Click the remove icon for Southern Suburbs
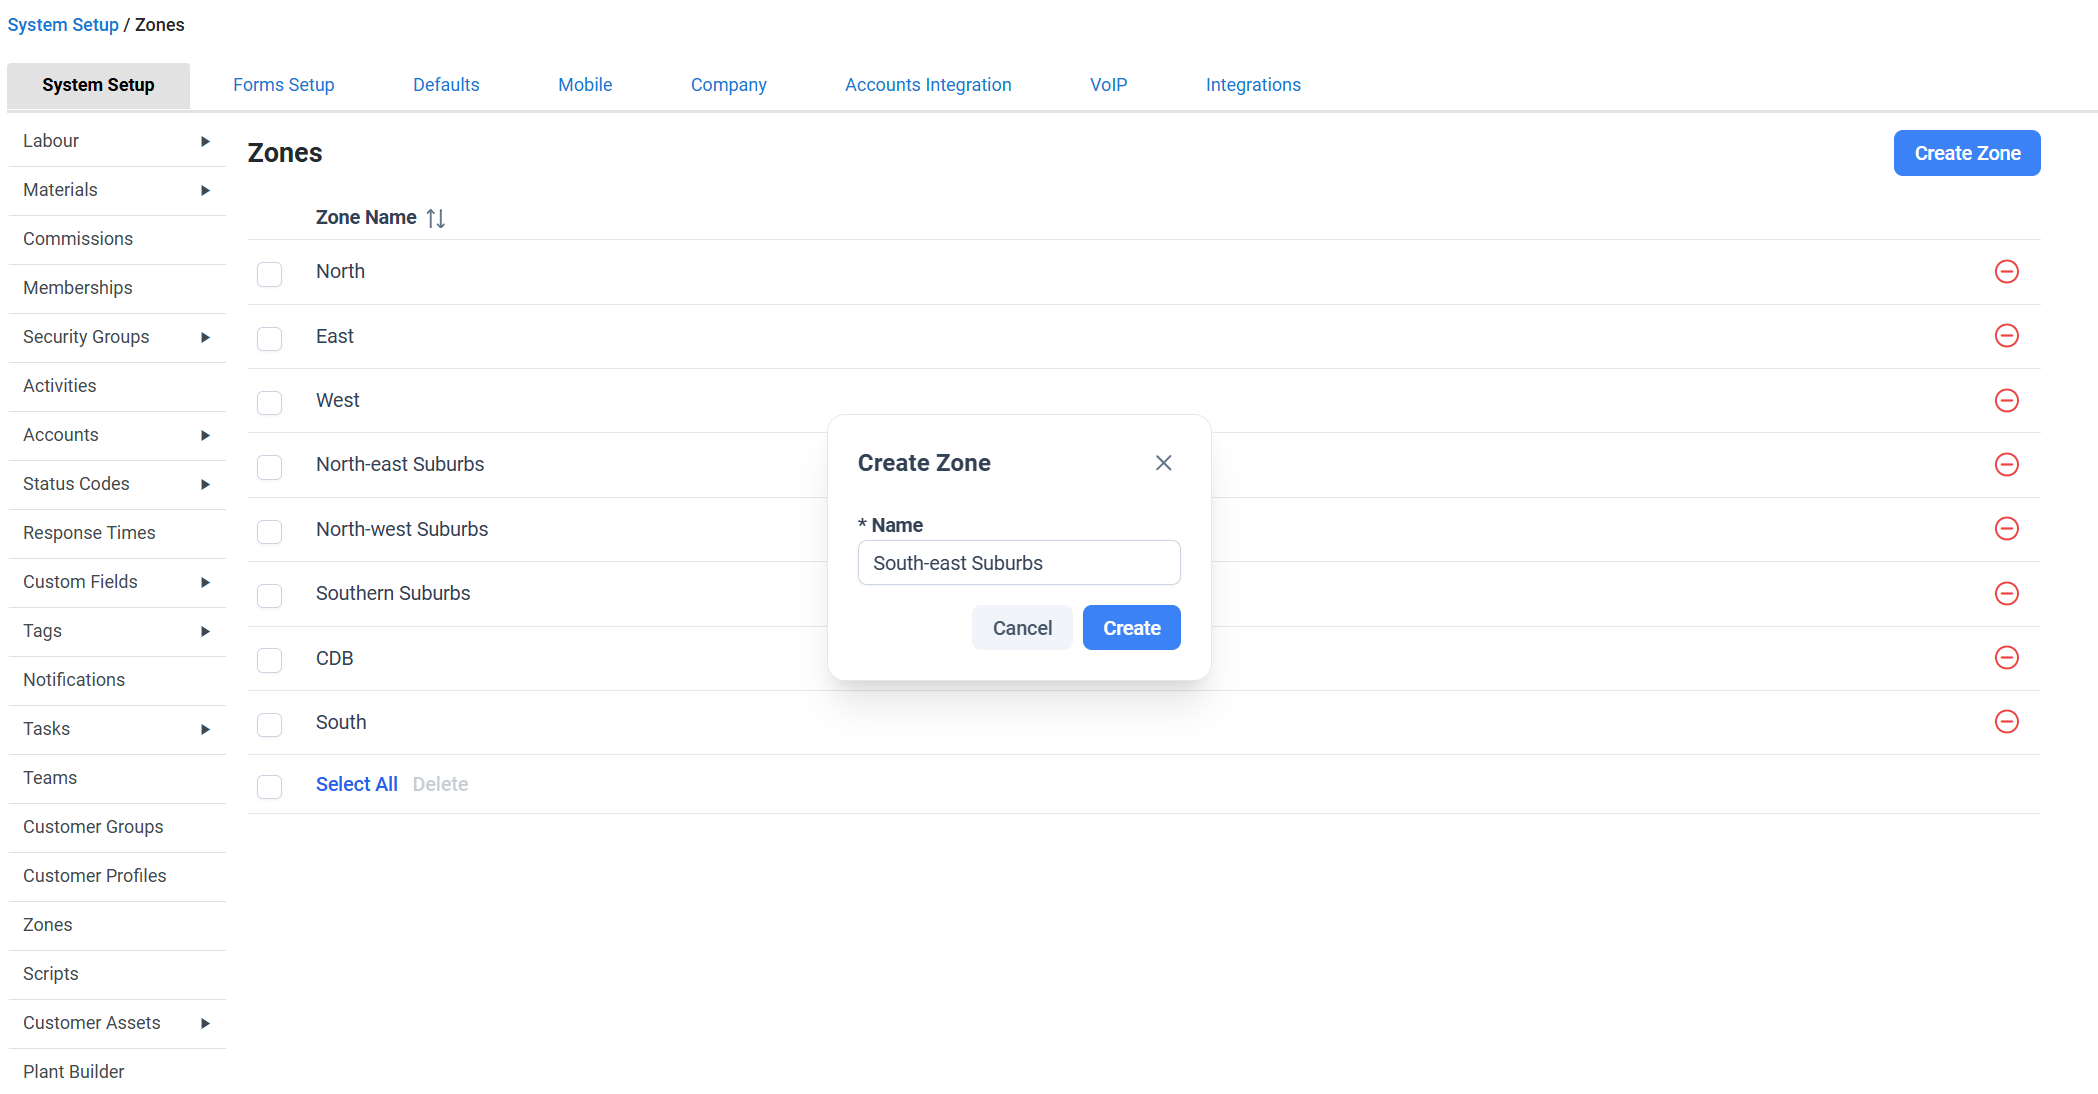The height and width of the screenshot is (1094, 2098). [x=2006, y=594]
